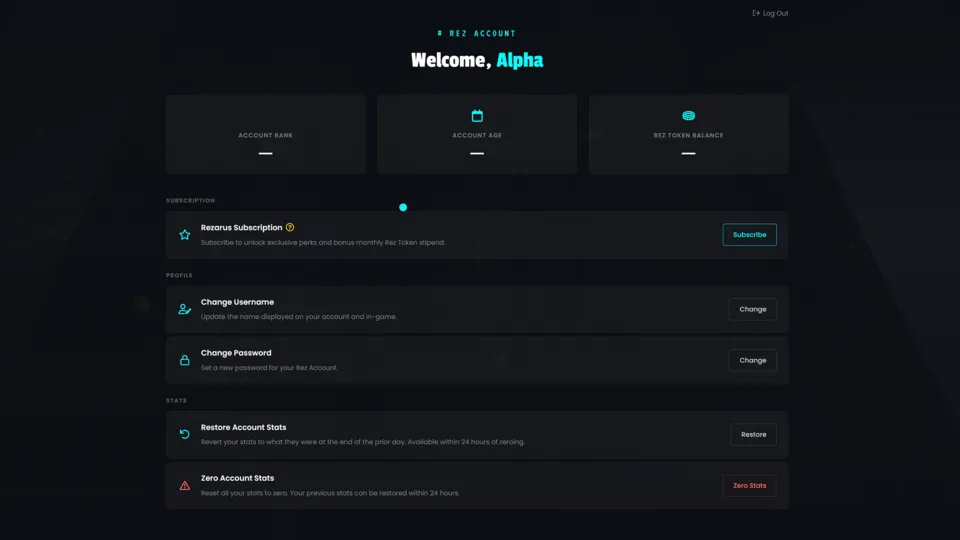Click the Zero Stats button
The width and height of the screenshot is (960, 540).
coord(749,486)
